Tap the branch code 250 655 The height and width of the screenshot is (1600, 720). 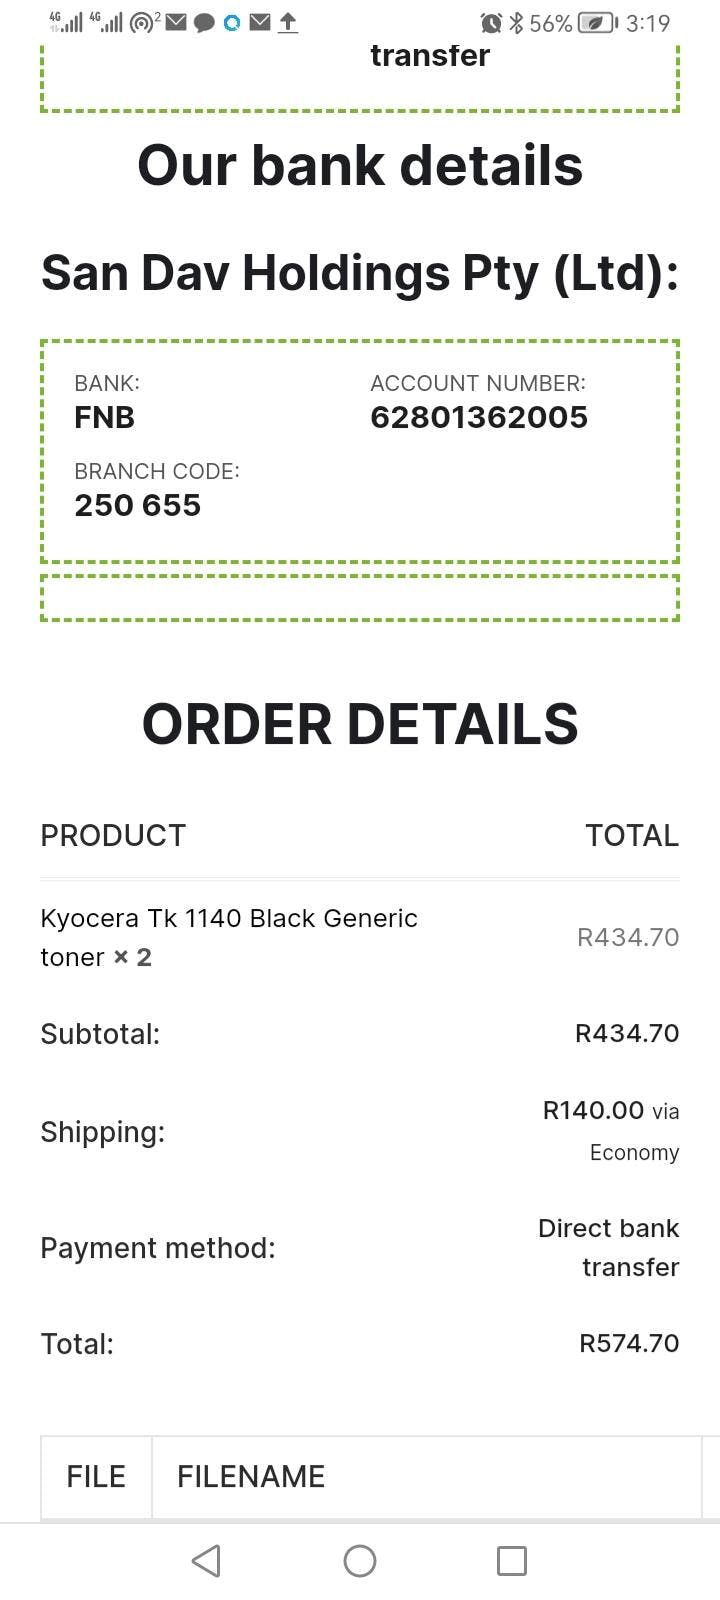click(x=137, y=505)
